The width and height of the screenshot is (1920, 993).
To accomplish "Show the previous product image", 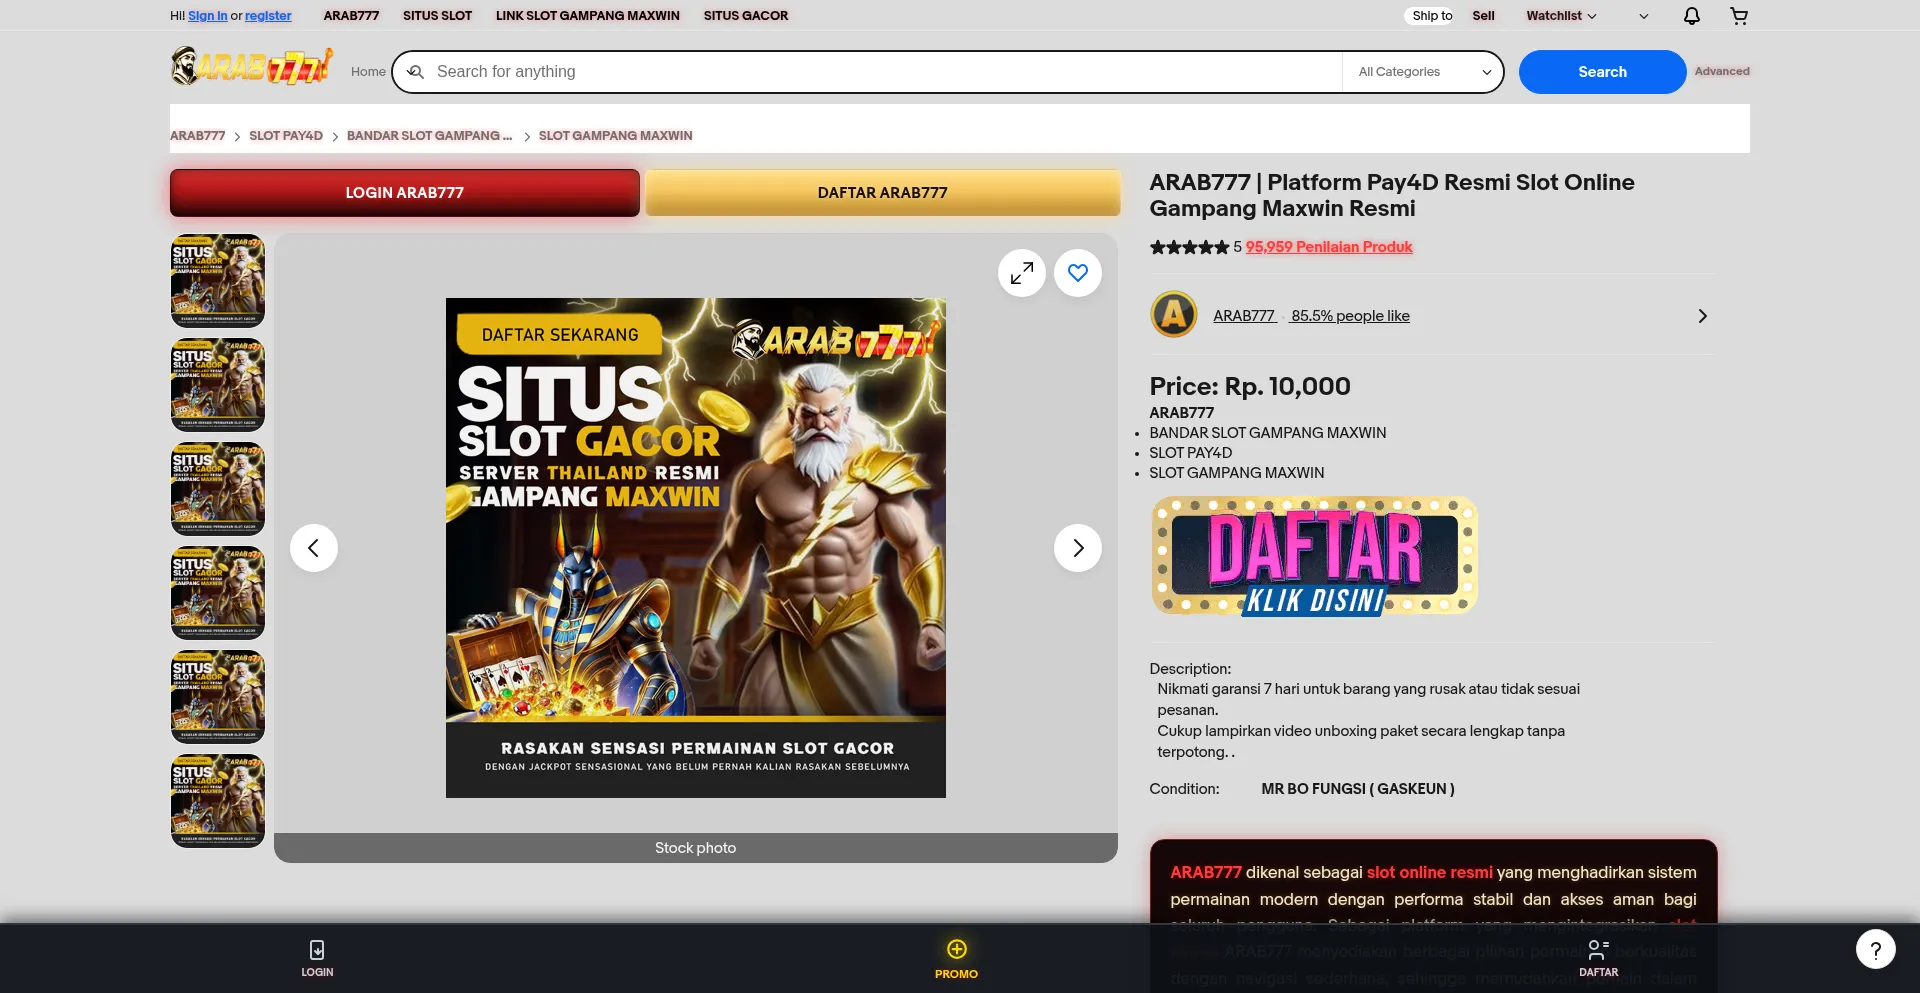I will (314, 548).
